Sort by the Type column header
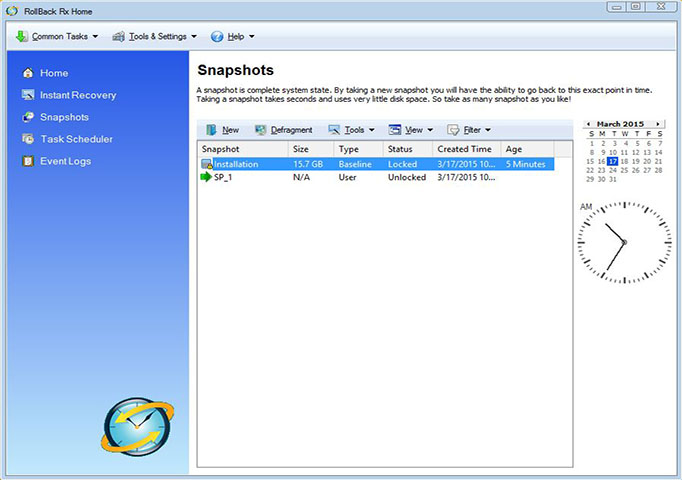Screen dimensions: 682x480 [x=358, y=149]
